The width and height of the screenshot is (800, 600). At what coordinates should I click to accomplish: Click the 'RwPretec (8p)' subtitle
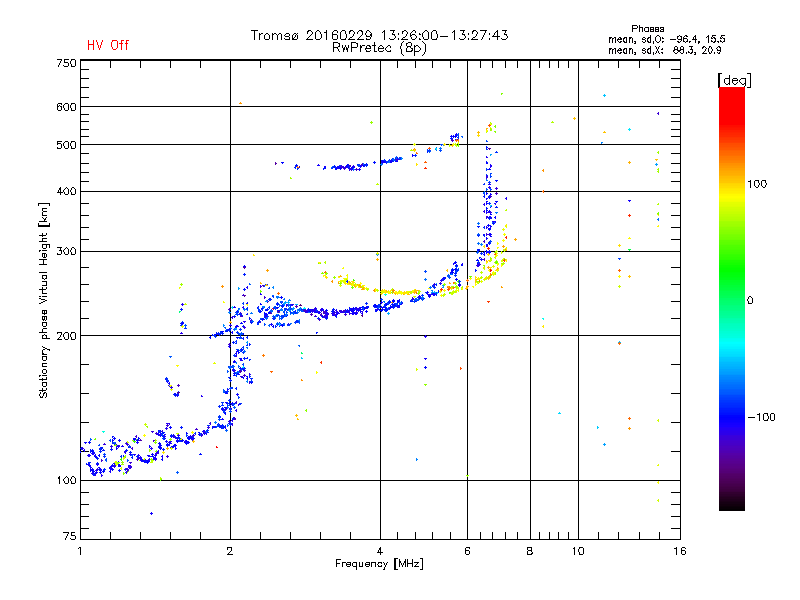point(379,48)
